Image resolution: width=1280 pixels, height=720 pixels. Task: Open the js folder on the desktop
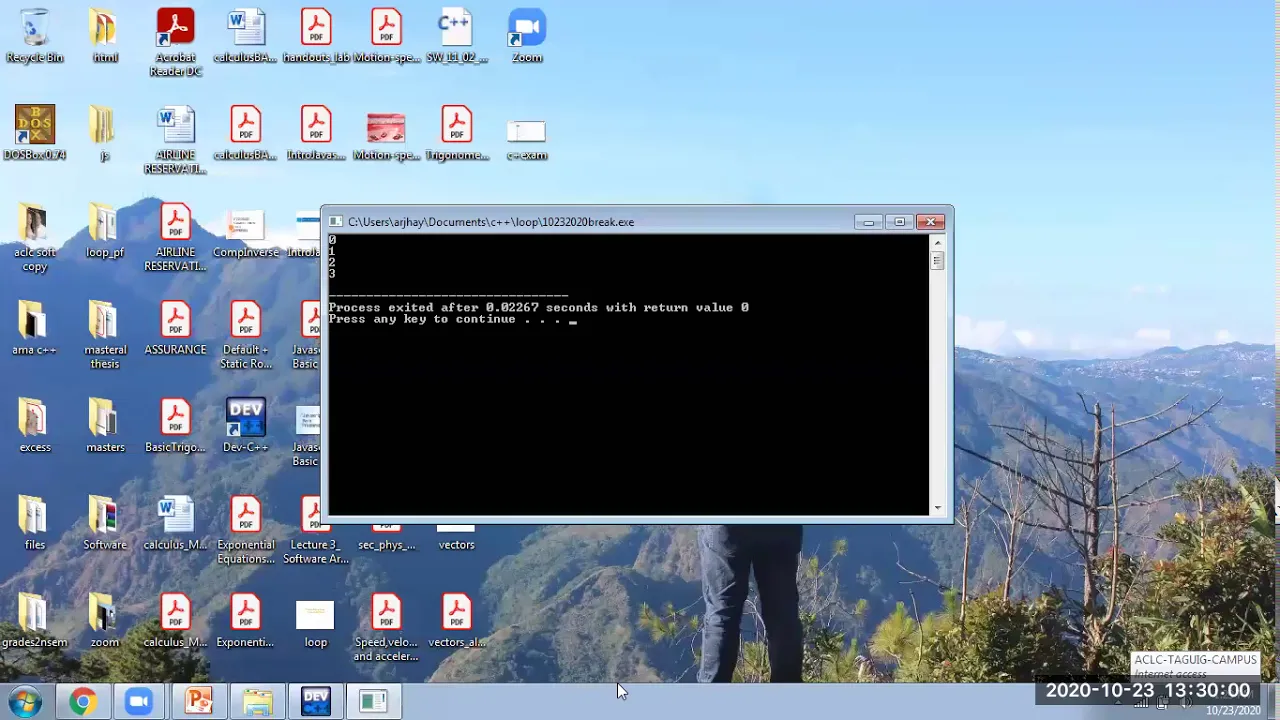point(104,133)
